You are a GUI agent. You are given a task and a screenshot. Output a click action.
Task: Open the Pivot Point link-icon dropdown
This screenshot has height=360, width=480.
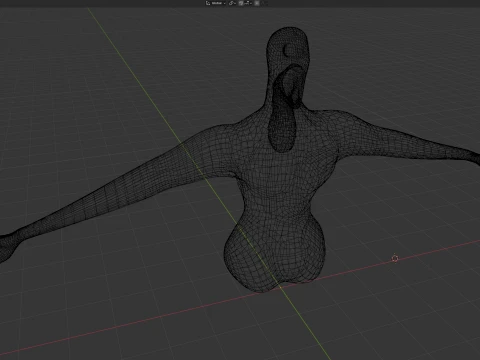[x=232, y=3]
